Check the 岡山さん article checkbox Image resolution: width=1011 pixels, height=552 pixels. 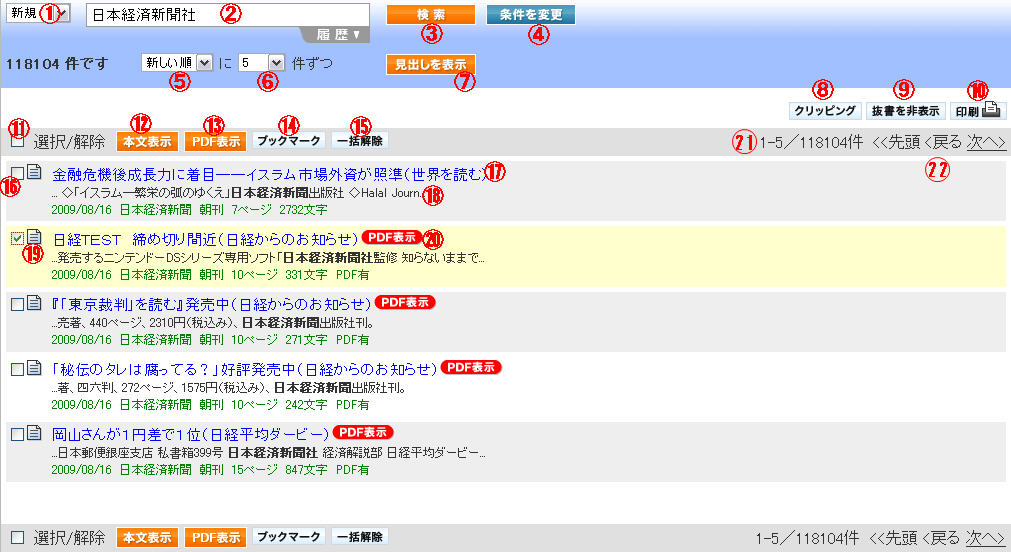17,435
